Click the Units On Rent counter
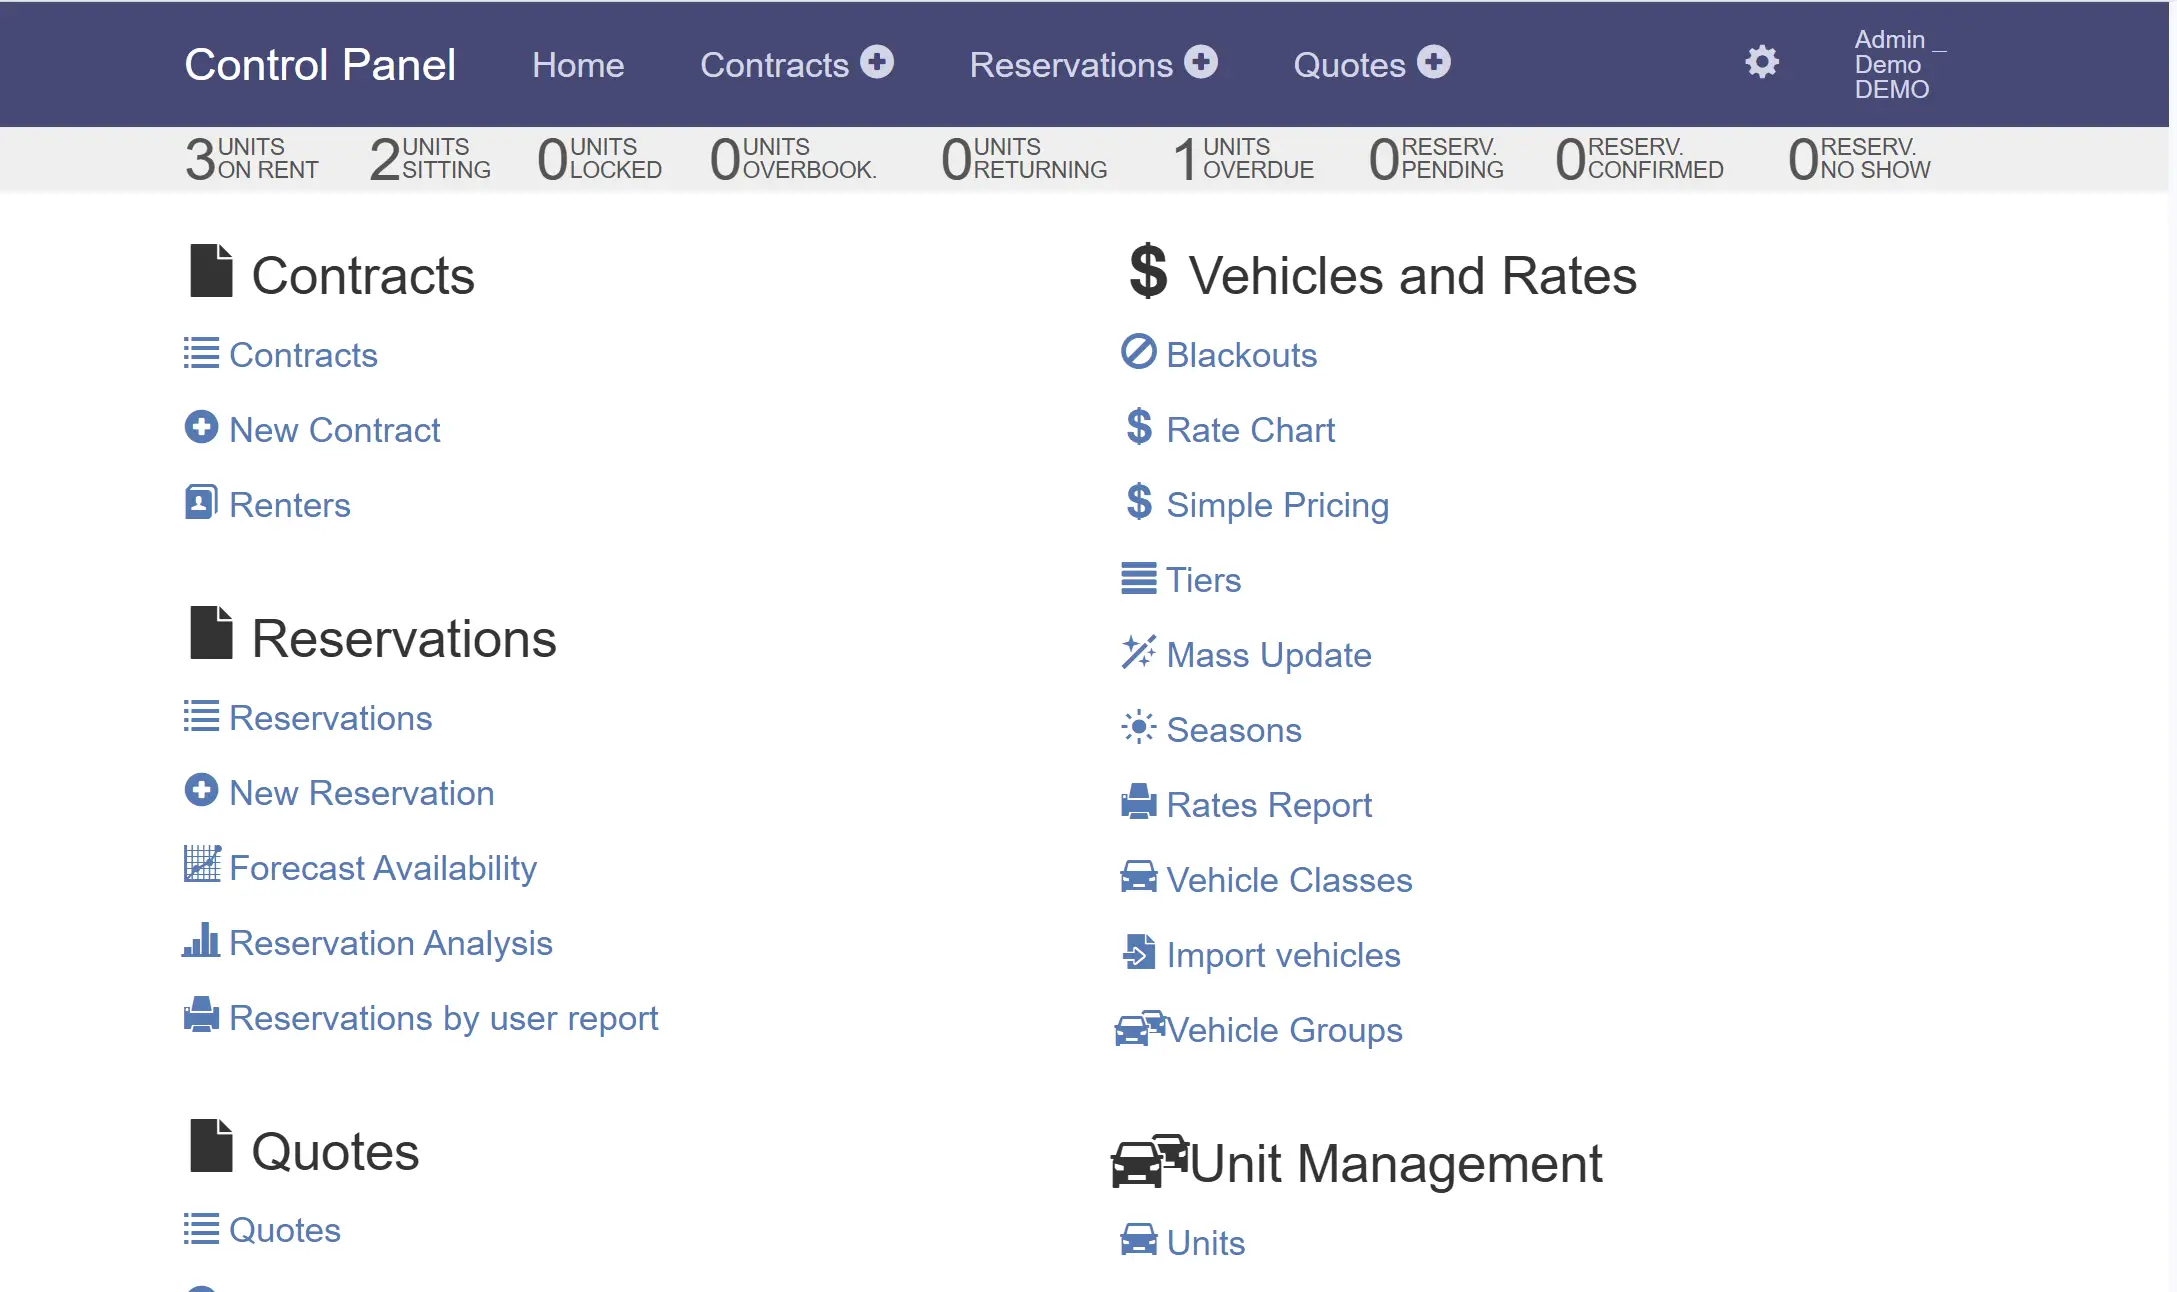 pos(252,159)
